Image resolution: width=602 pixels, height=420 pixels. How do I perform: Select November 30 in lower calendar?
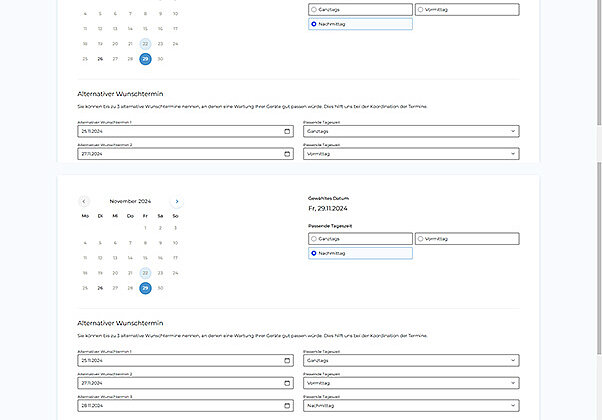tap(161, 288)
